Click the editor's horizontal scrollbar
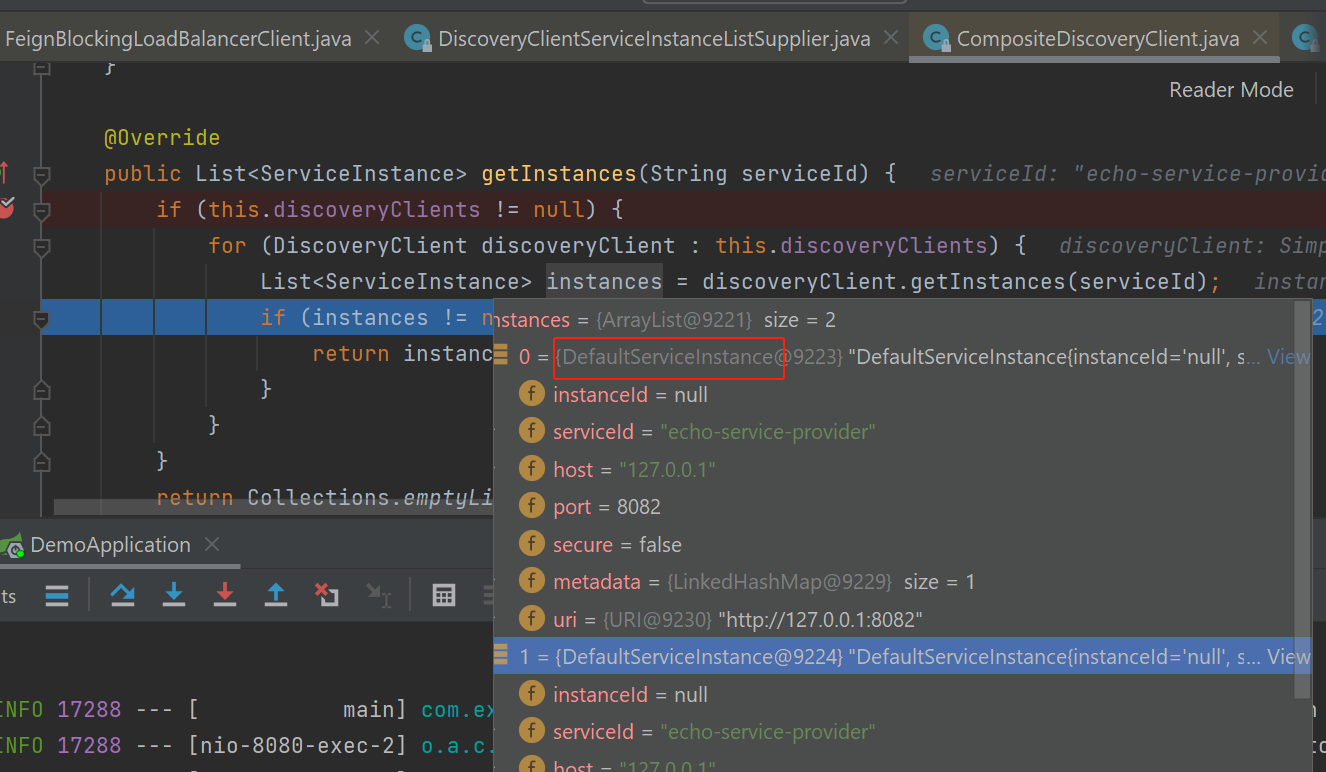1326x772 pixels. pos(274,508)
